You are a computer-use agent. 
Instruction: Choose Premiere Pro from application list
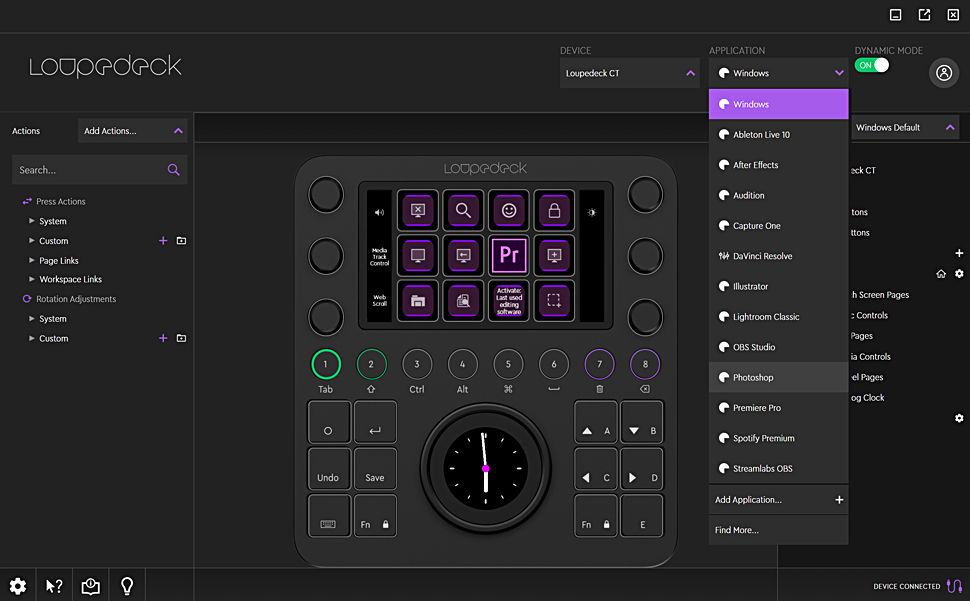pos(778,407)
